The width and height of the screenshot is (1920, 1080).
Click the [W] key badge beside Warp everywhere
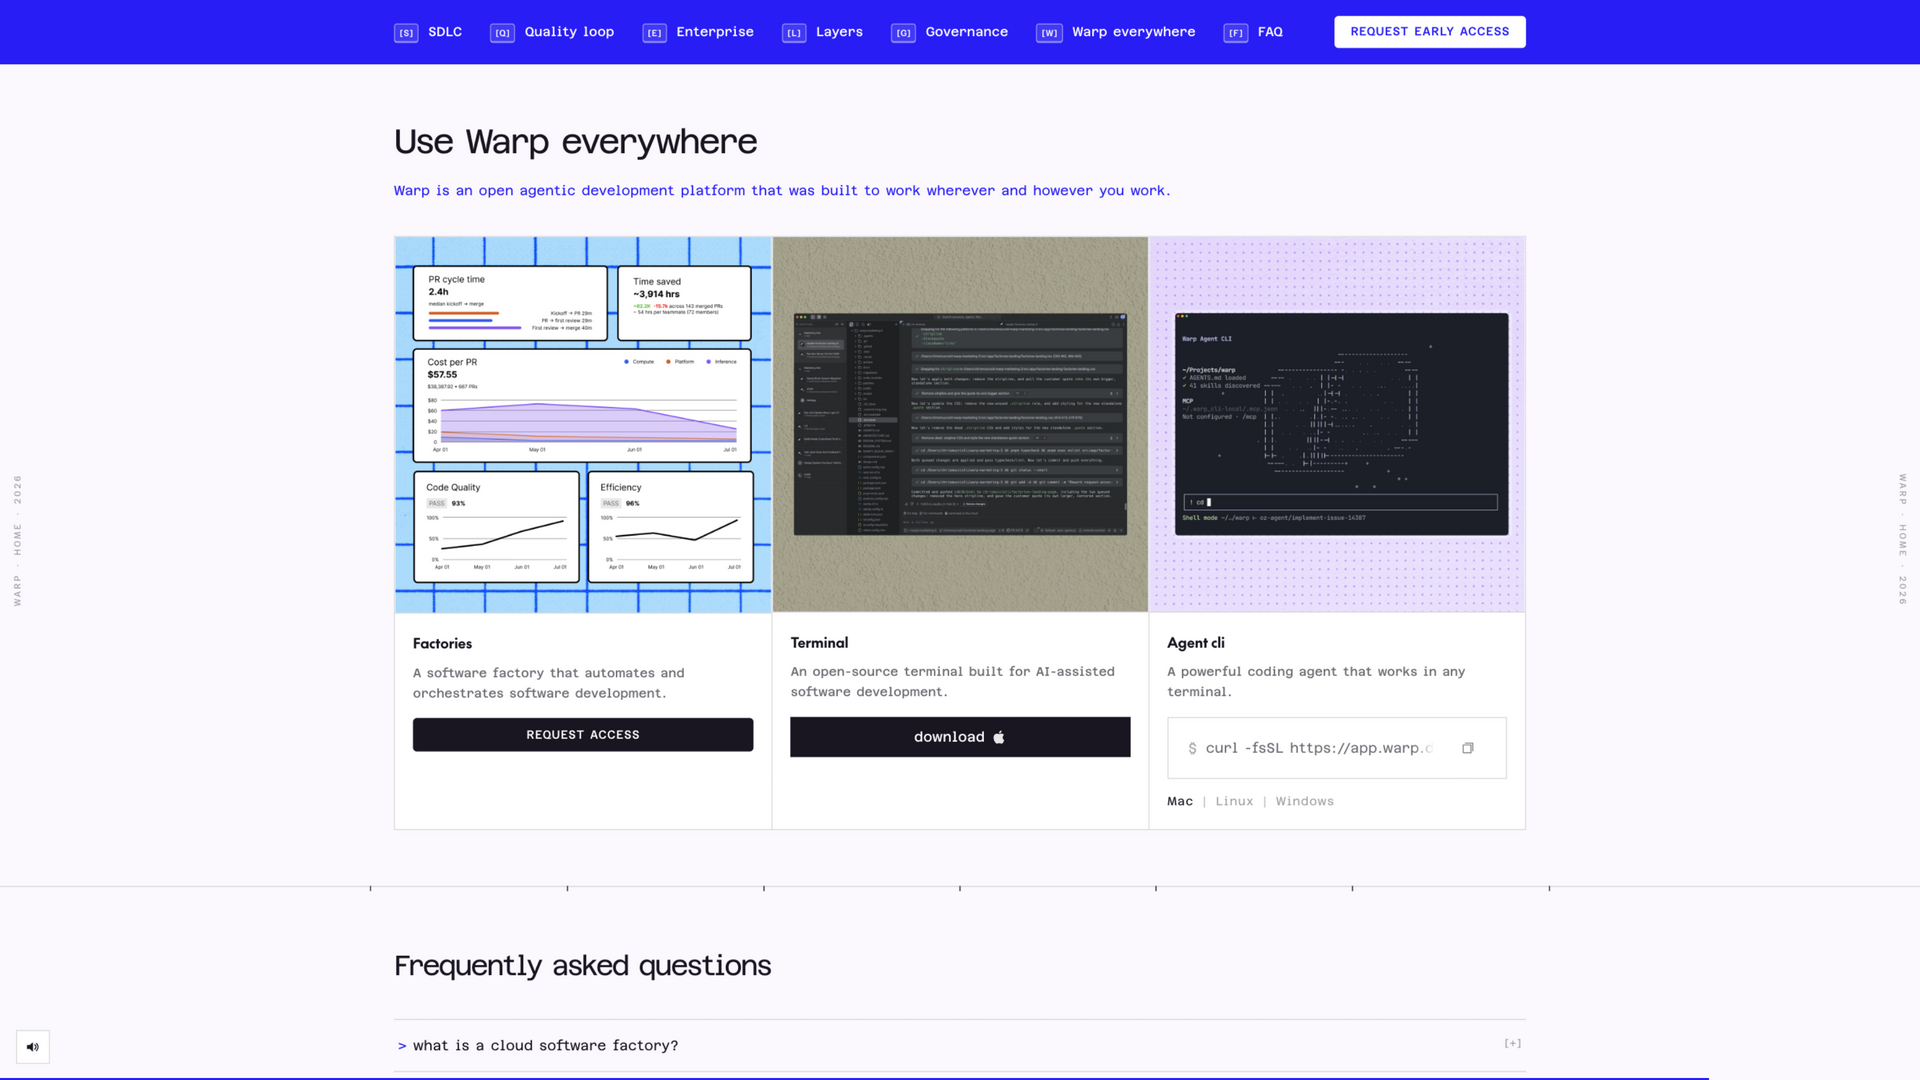point(1049,33)
